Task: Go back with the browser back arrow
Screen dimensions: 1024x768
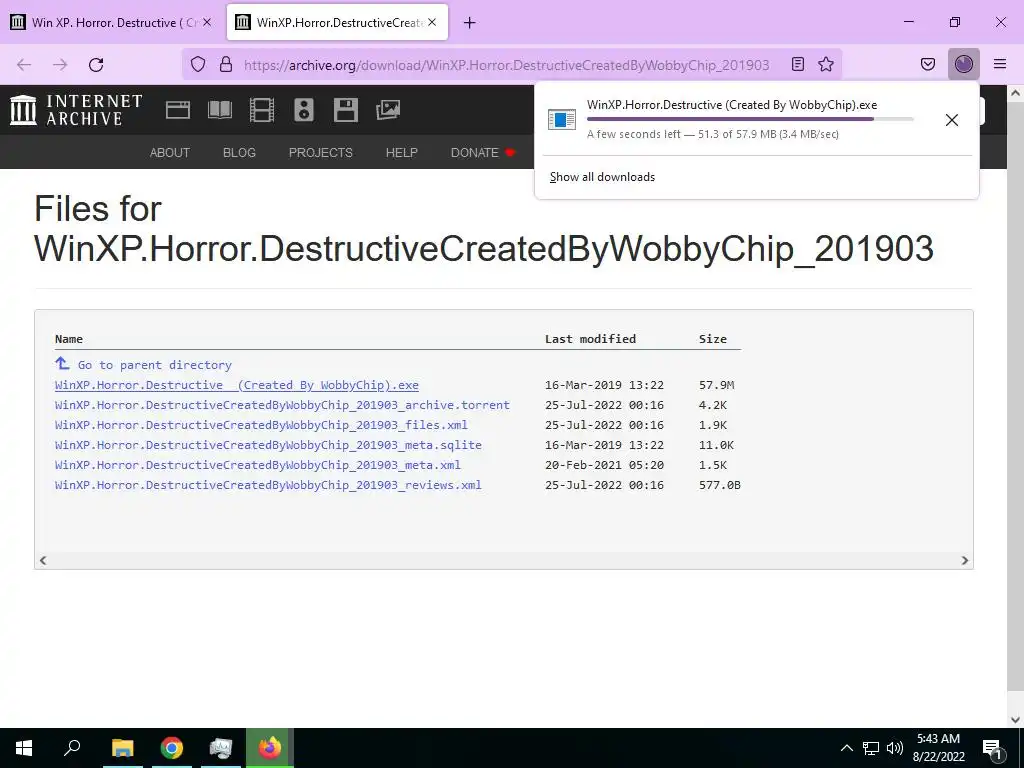Action: (x=24, y=64)
